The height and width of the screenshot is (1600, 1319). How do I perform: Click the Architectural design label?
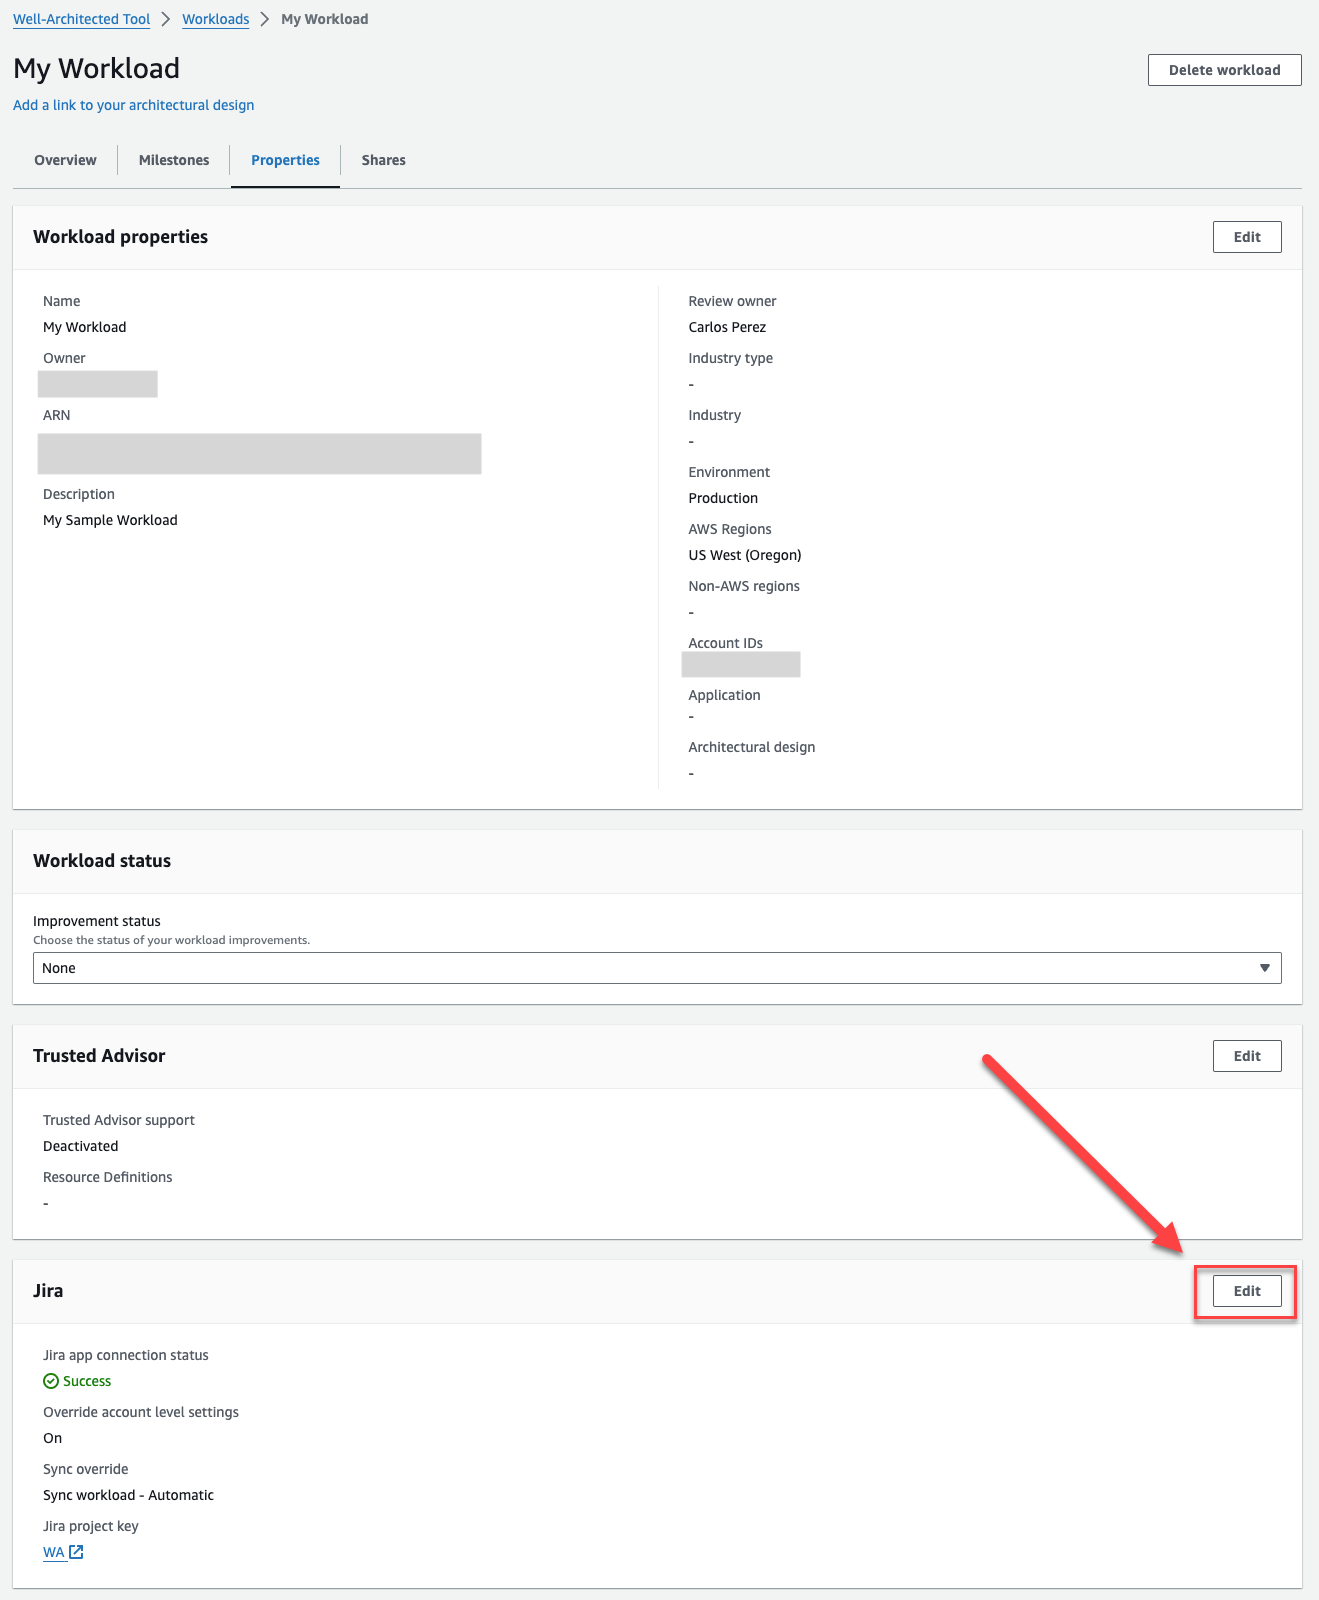tap(752, 747)
